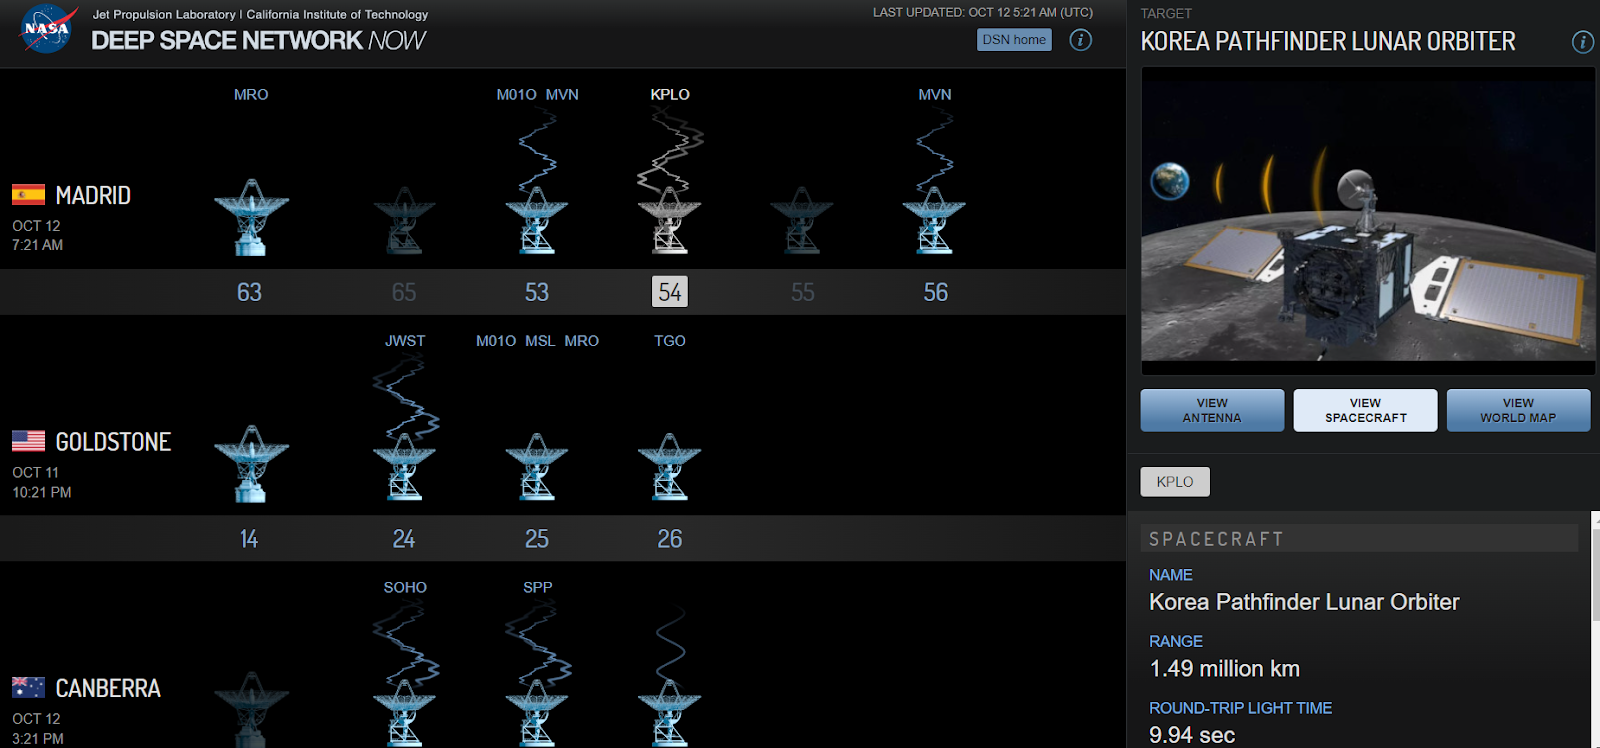Select Canberra dish tracking SOHO

404,713
